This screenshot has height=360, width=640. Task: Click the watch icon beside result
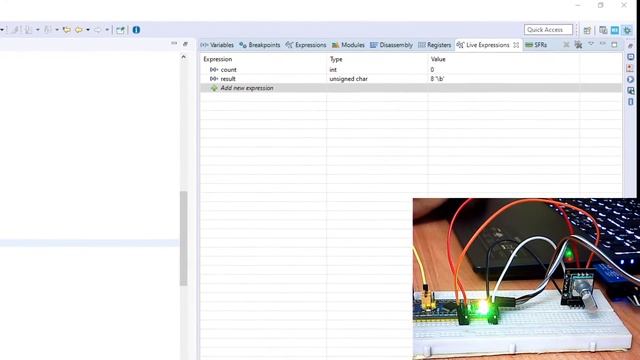tap(214, 79)
